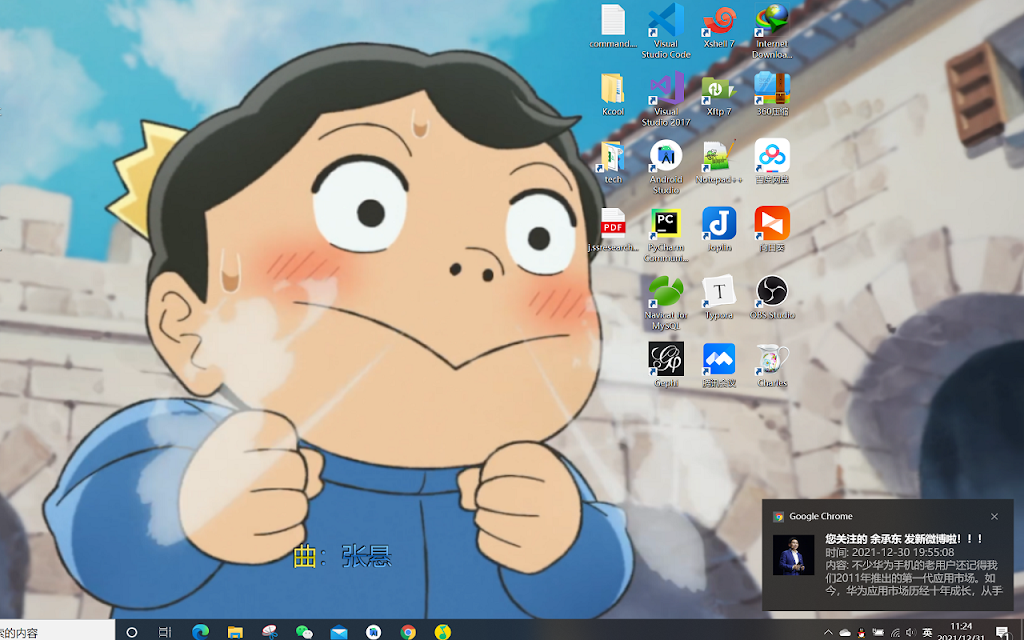This screenshot has width=1024, height=640.
Task: Open Notepad++ from the desktop
Action: click(x=719, y=162)
